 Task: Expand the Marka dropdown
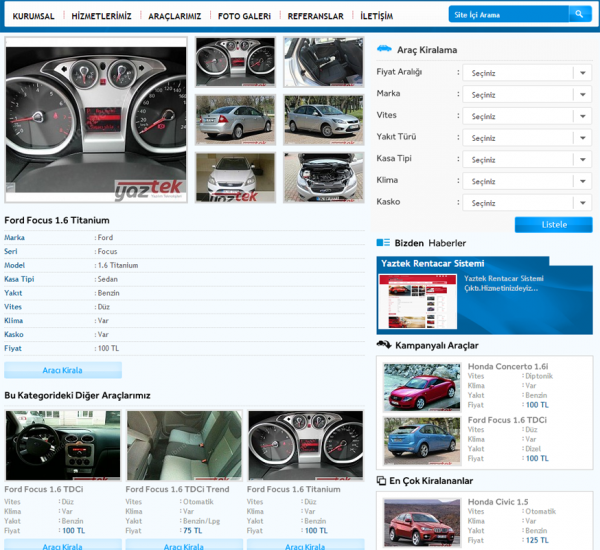[x=527, y=95]
